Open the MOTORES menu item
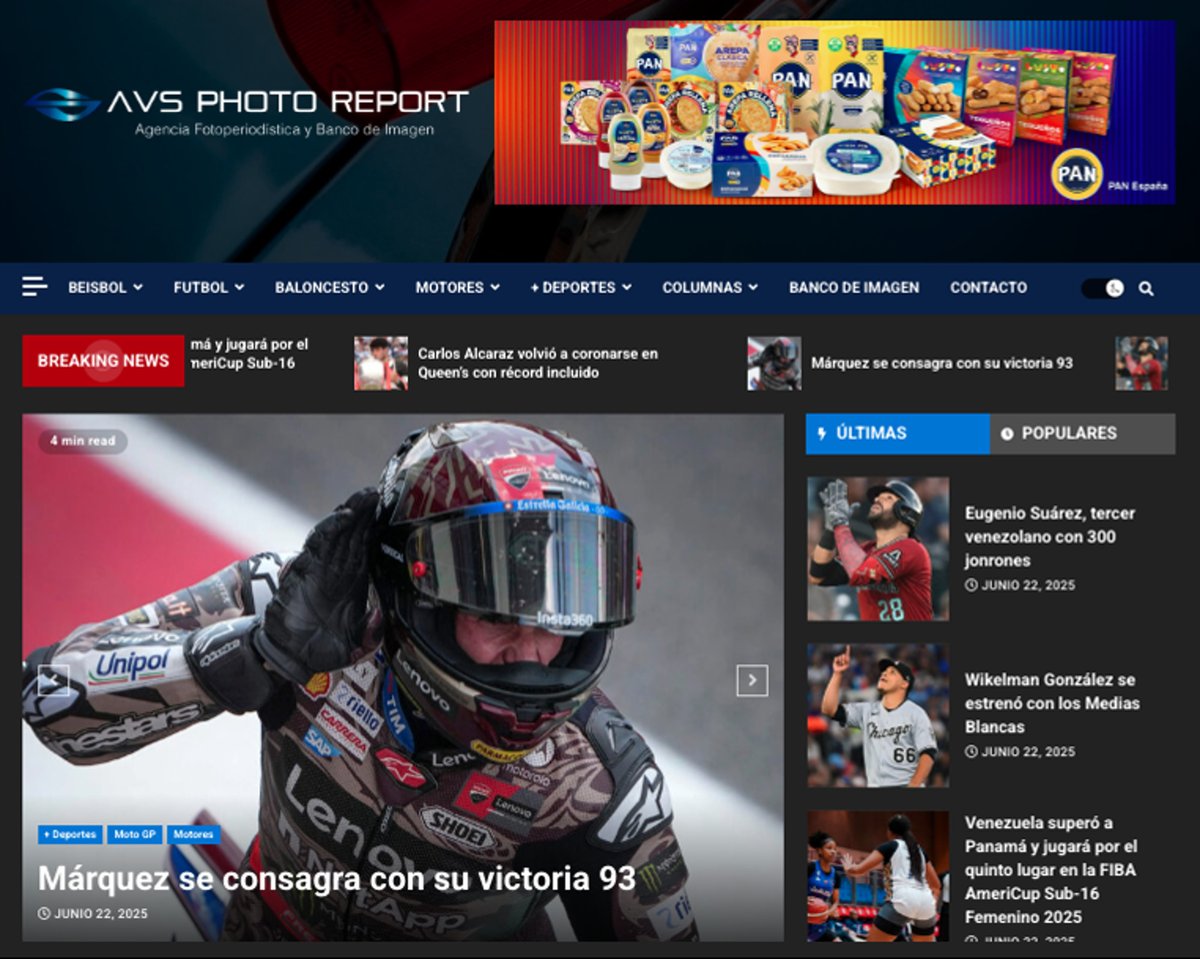The width and height of the screenshot is (1200, 959). coord(450,288)
